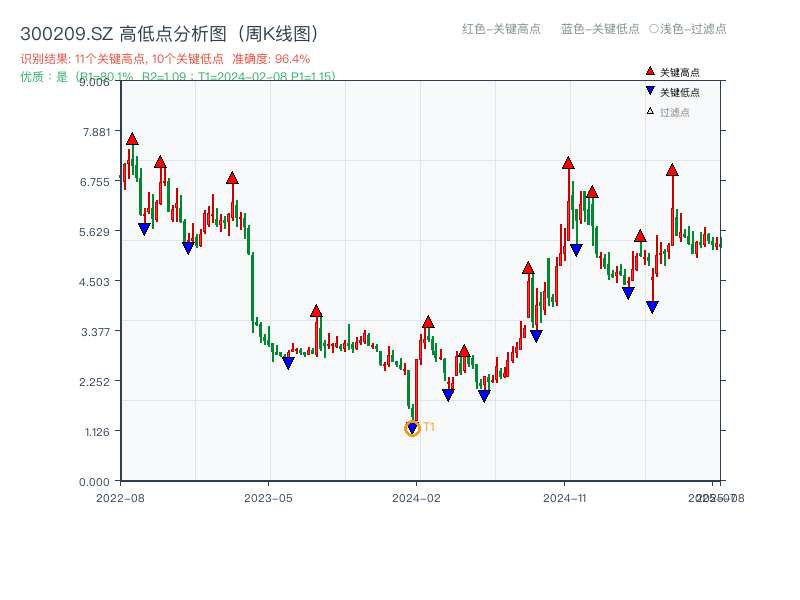Viewport: 800px width, 600px height.
Task: Click the red triangle icon in the legend
Action: [650, 72]
